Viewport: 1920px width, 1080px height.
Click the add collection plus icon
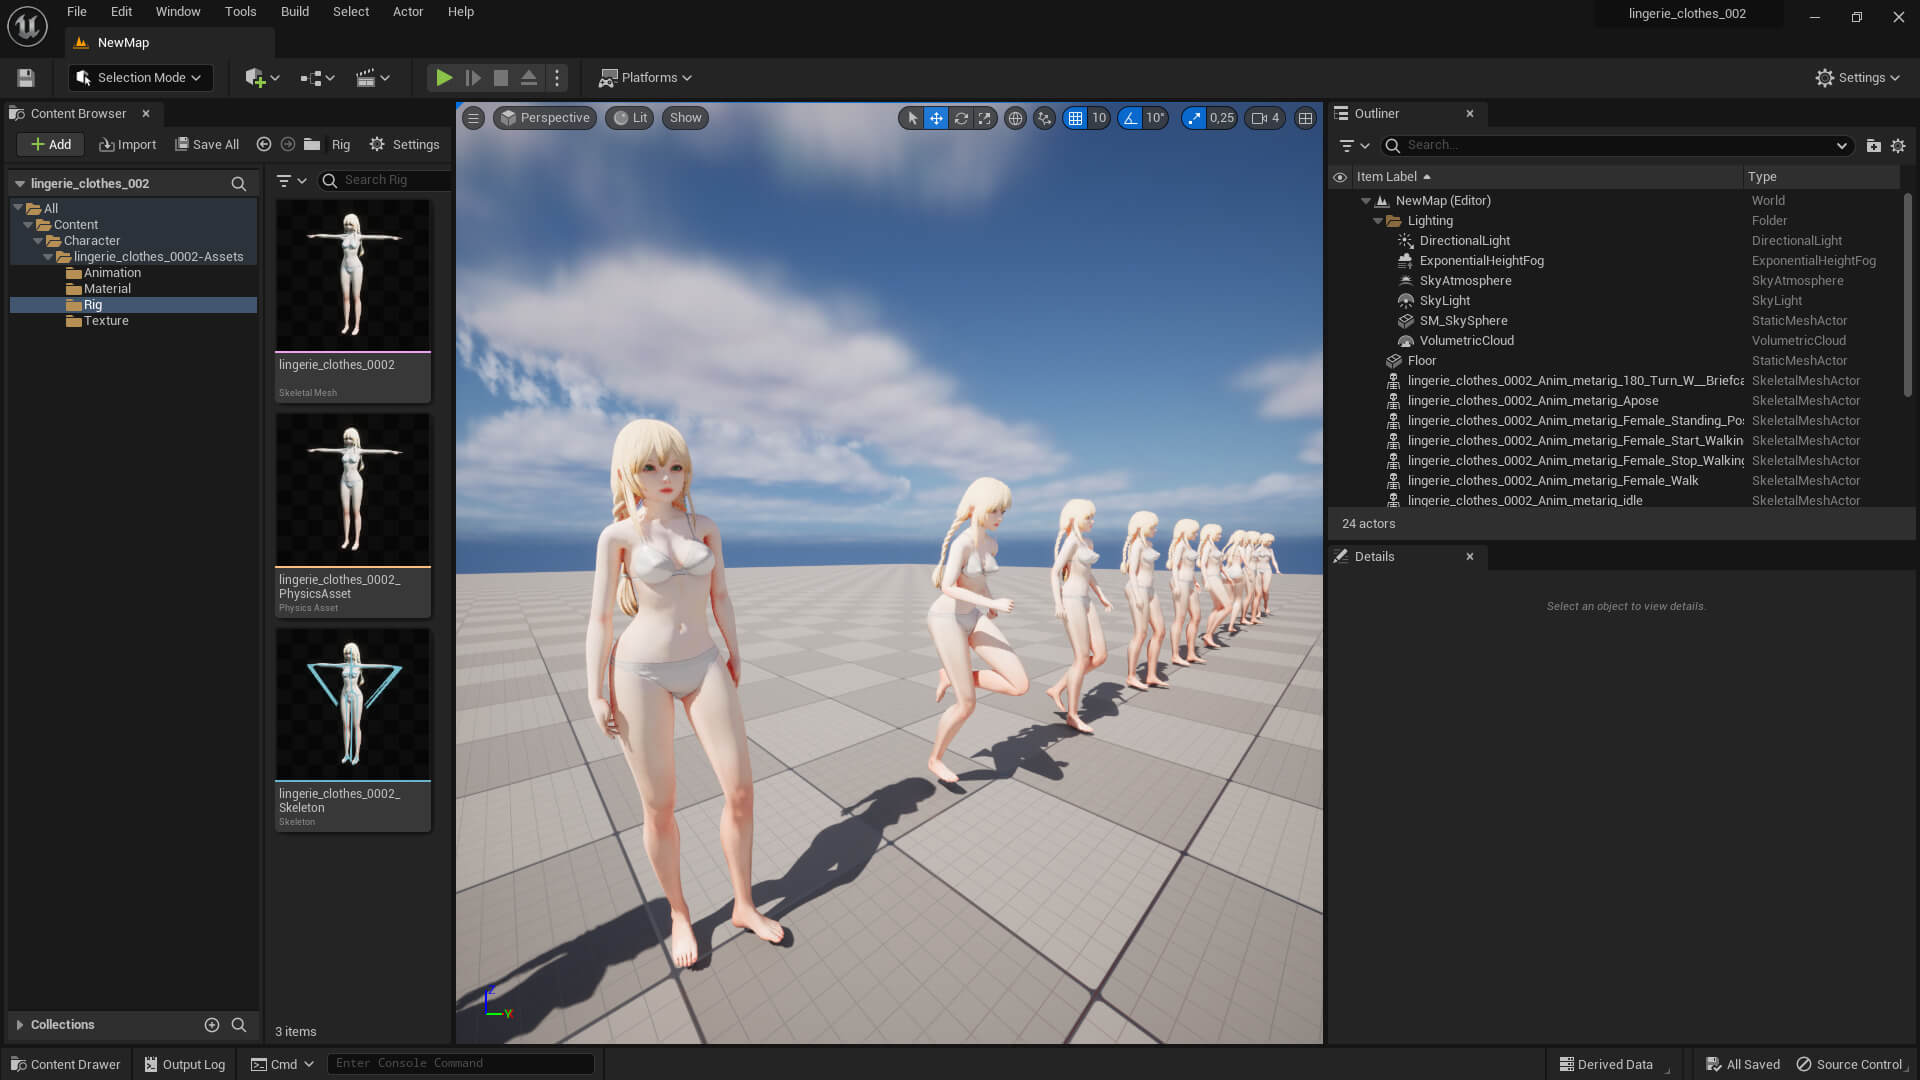(211, 1025)
